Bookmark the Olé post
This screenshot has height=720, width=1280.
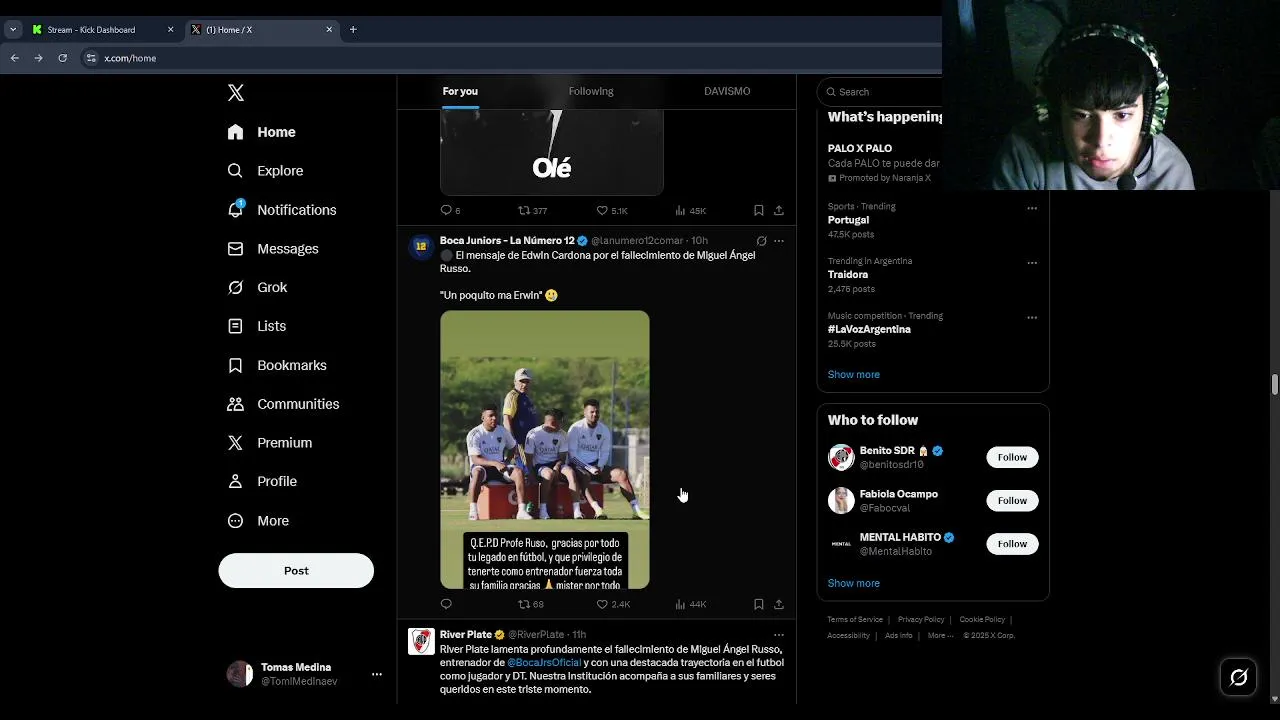[x=759, y=211]
